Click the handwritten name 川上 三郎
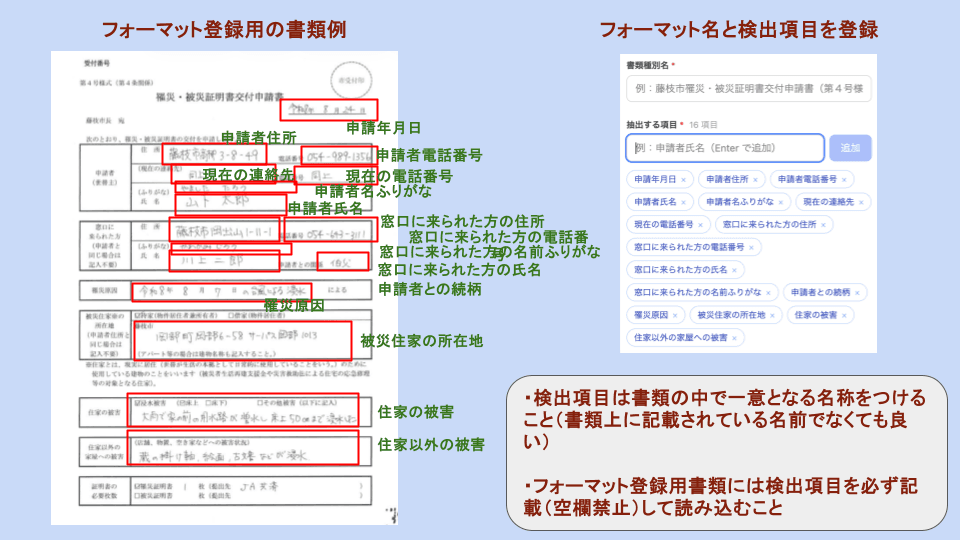Image resolution: width=960 pixels, height=540 pixels. click(x=212, y=260)
